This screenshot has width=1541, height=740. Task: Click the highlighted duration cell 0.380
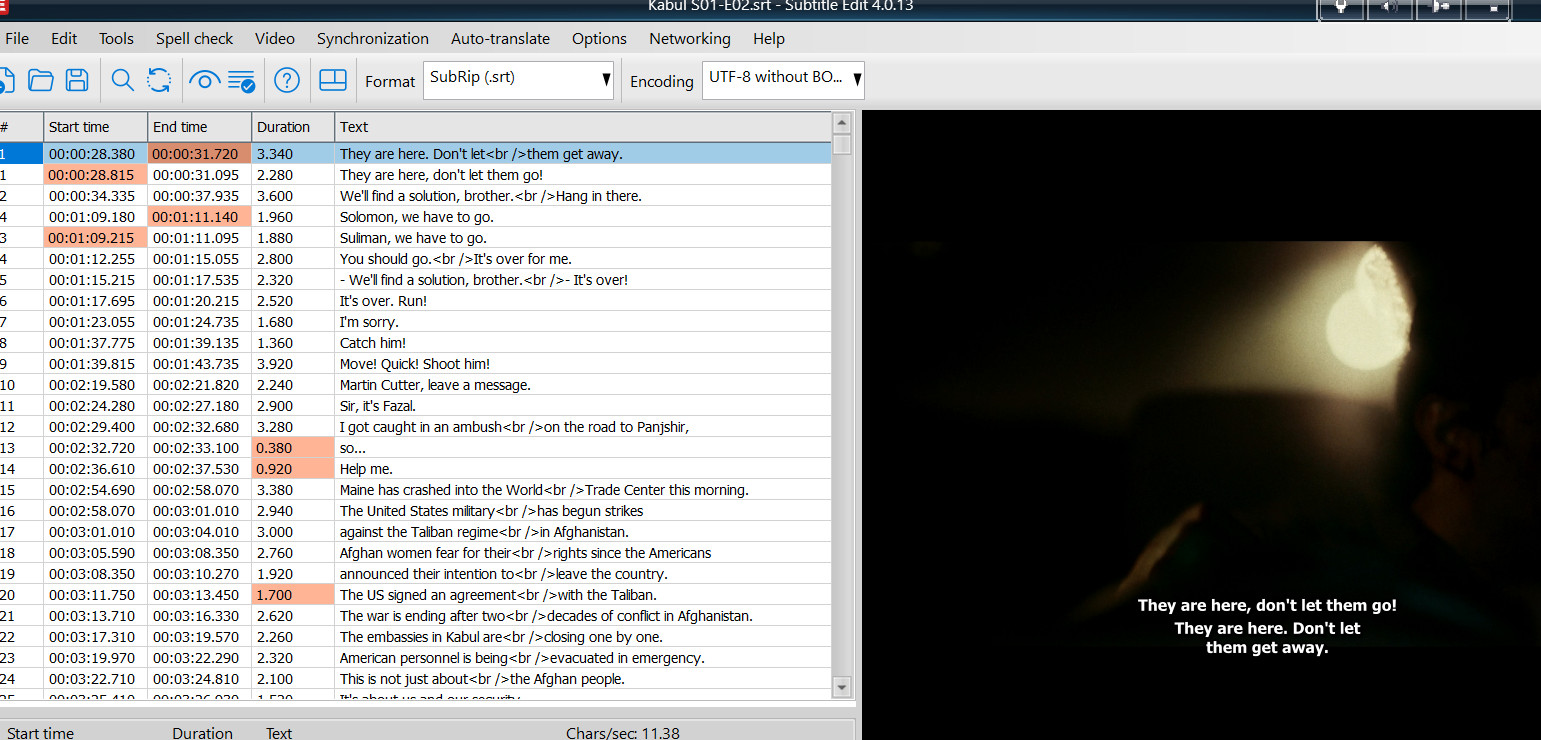(x=293, y=448)
